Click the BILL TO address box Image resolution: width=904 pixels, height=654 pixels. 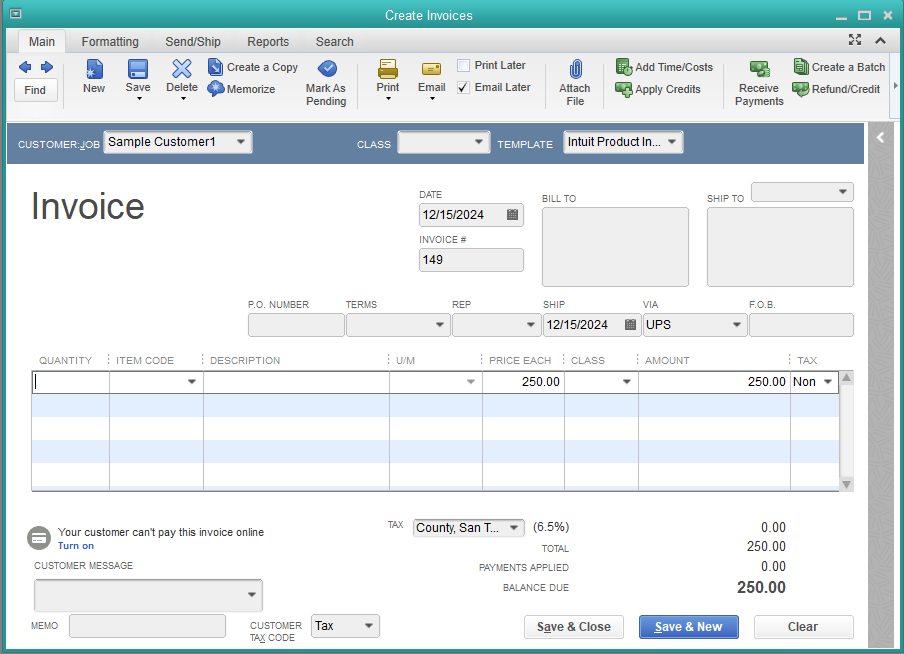pyautogui.click(x=615, y=247)
